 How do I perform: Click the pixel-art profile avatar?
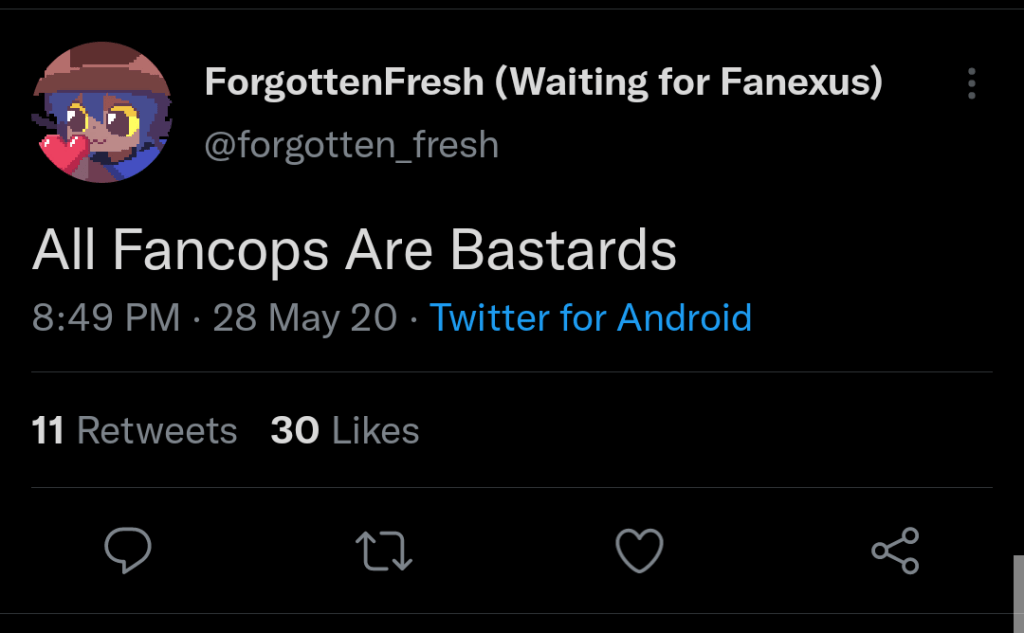pos(104,112)
